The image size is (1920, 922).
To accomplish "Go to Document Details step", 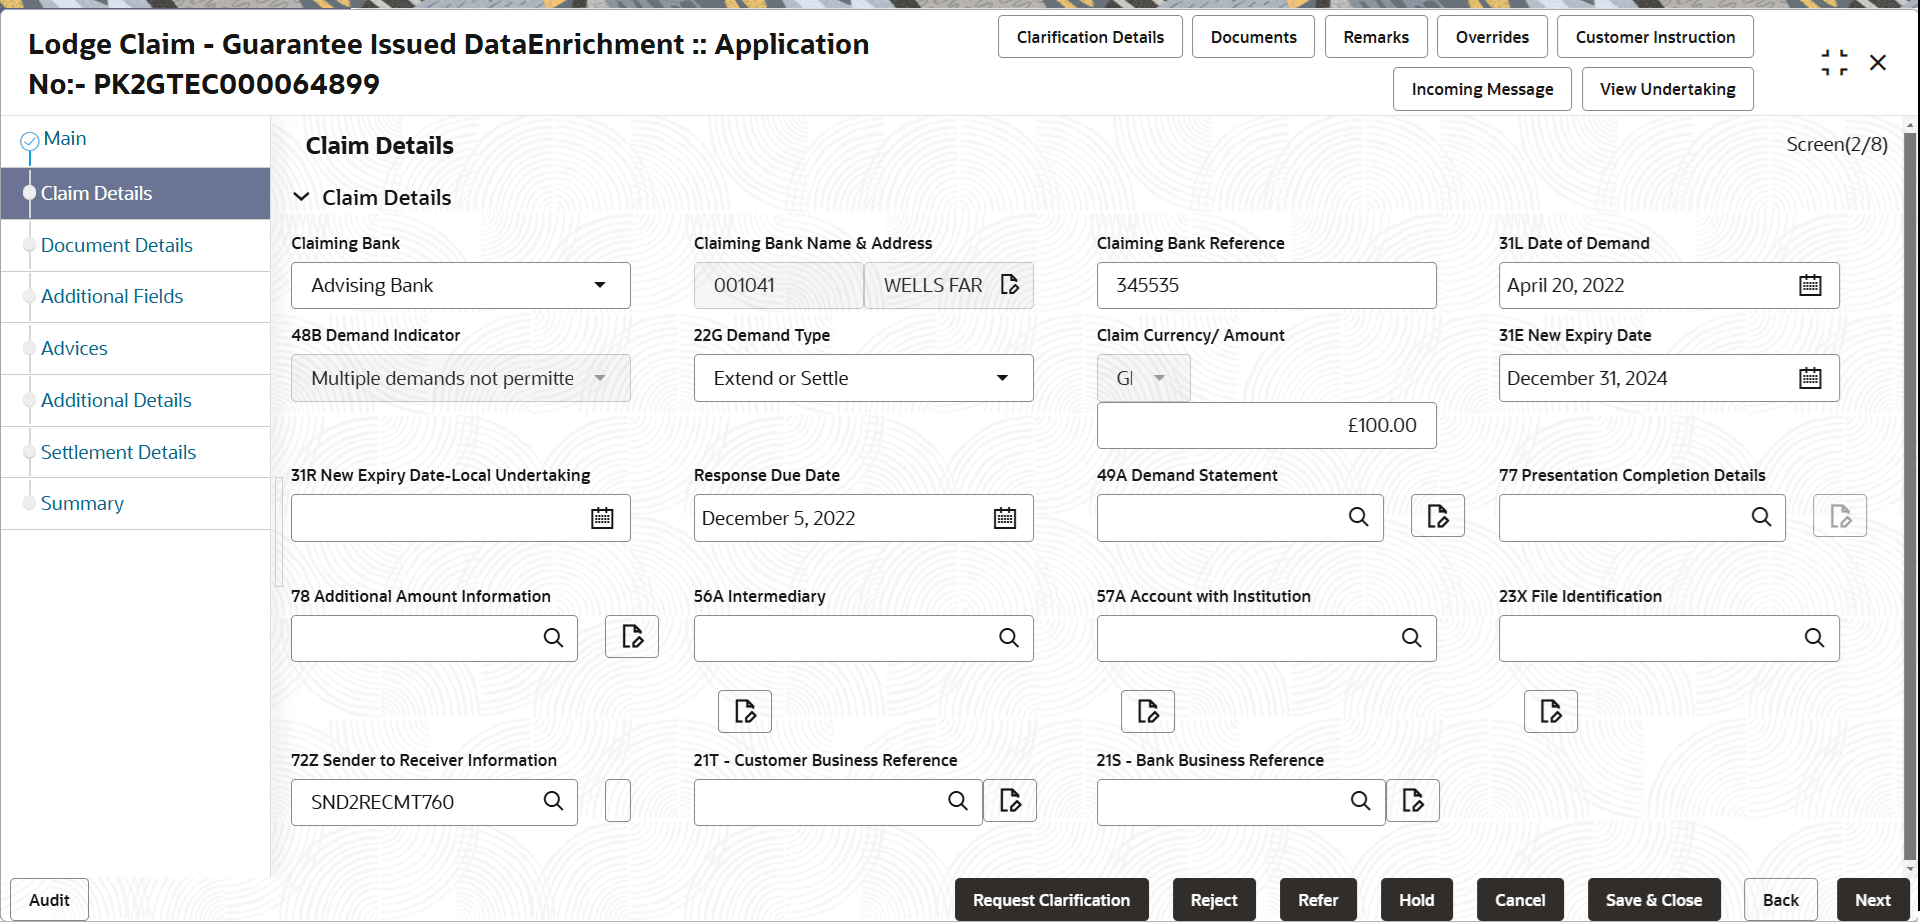I will coord(117,245).
